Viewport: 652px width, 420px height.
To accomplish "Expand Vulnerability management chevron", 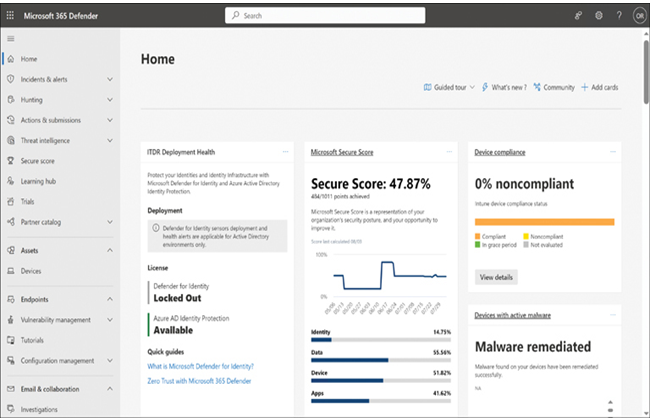I will pos(110,319).
